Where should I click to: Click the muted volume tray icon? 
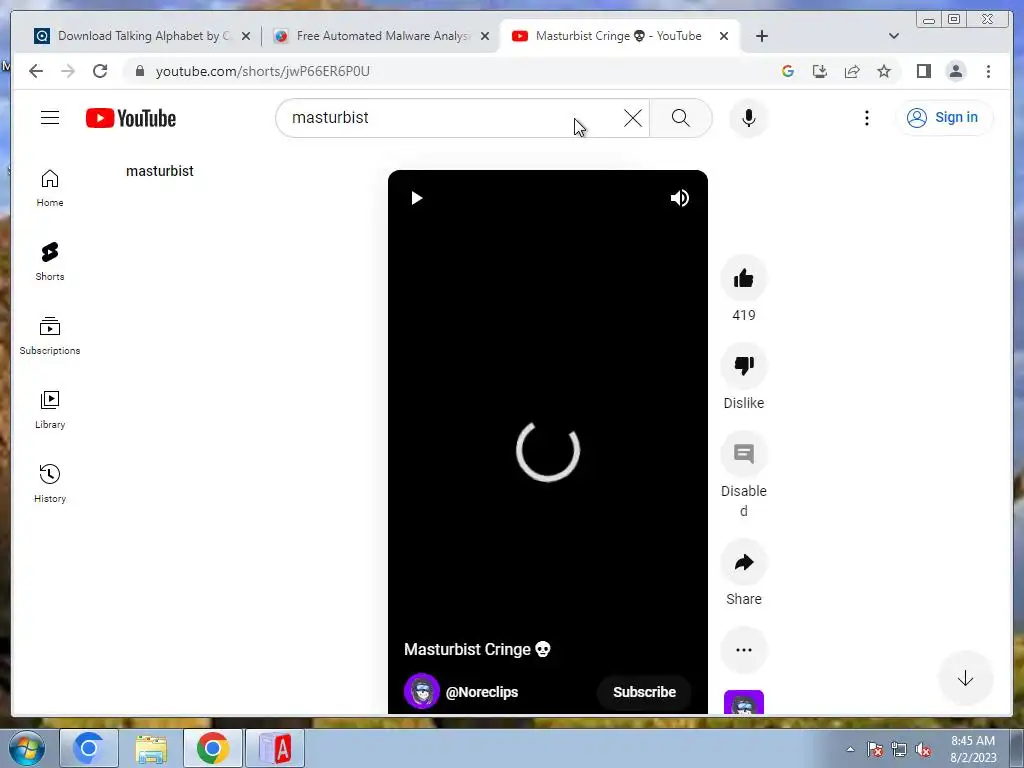tap(923, 749)
